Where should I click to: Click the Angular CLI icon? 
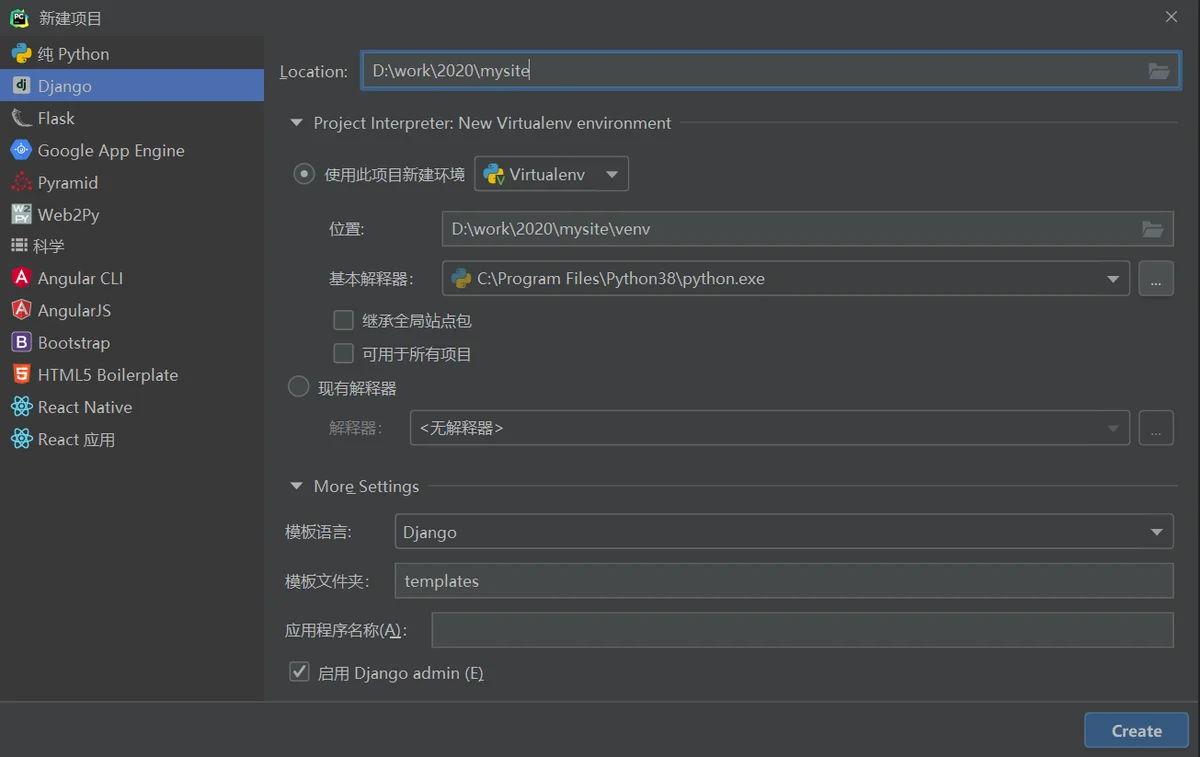point(21,278)
